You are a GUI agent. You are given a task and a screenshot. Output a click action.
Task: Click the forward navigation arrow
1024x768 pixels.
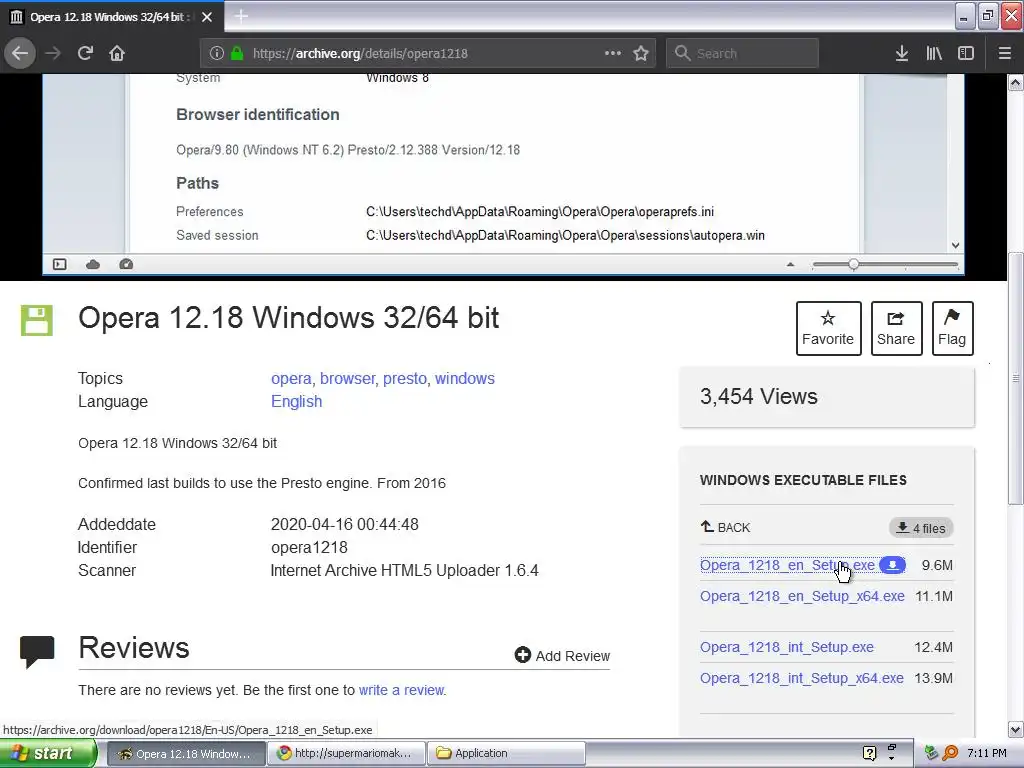[x=53, y=54]
